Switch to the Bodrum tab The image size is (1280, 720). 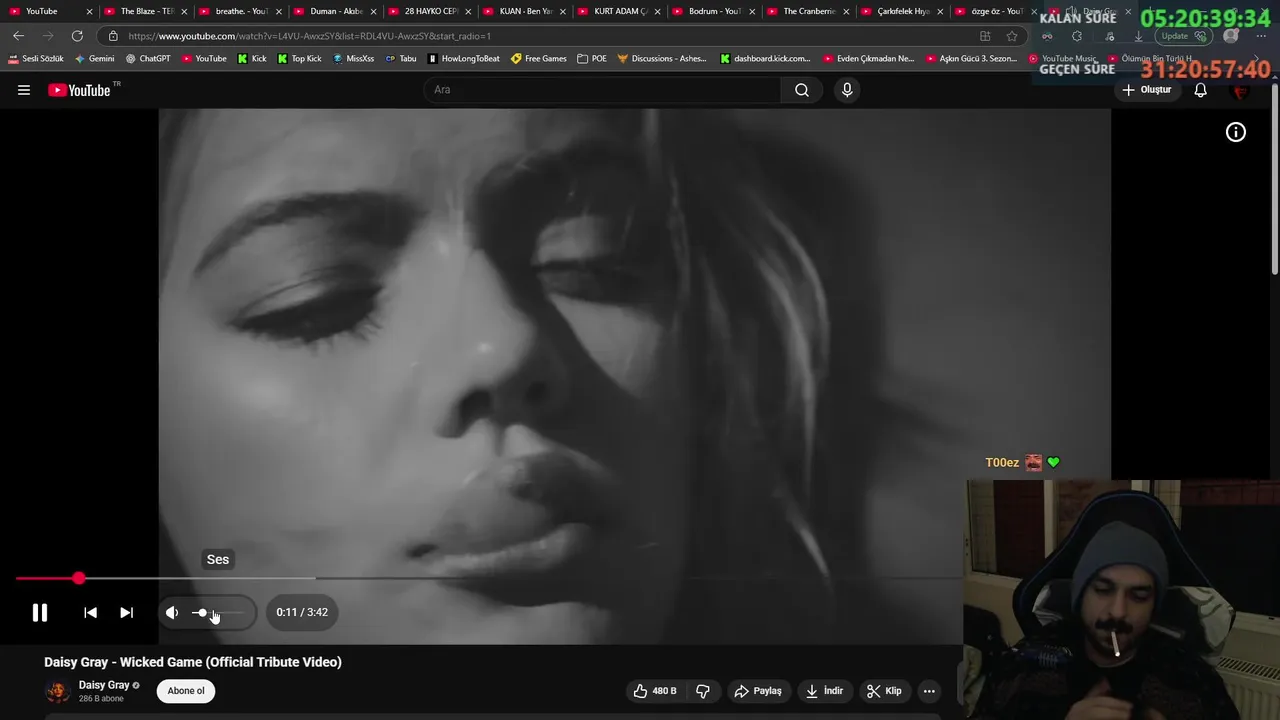point(714,11)
